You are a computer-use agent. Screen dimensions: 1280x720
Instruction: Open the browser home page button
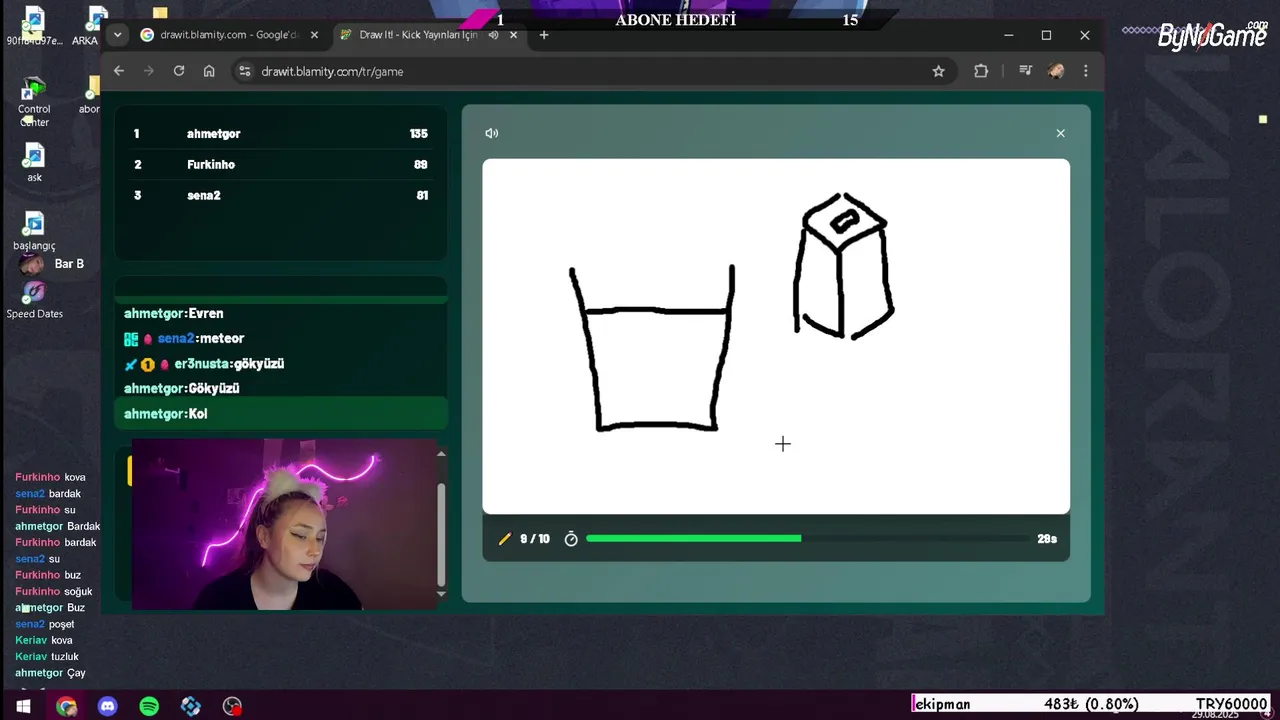[209, 71]
